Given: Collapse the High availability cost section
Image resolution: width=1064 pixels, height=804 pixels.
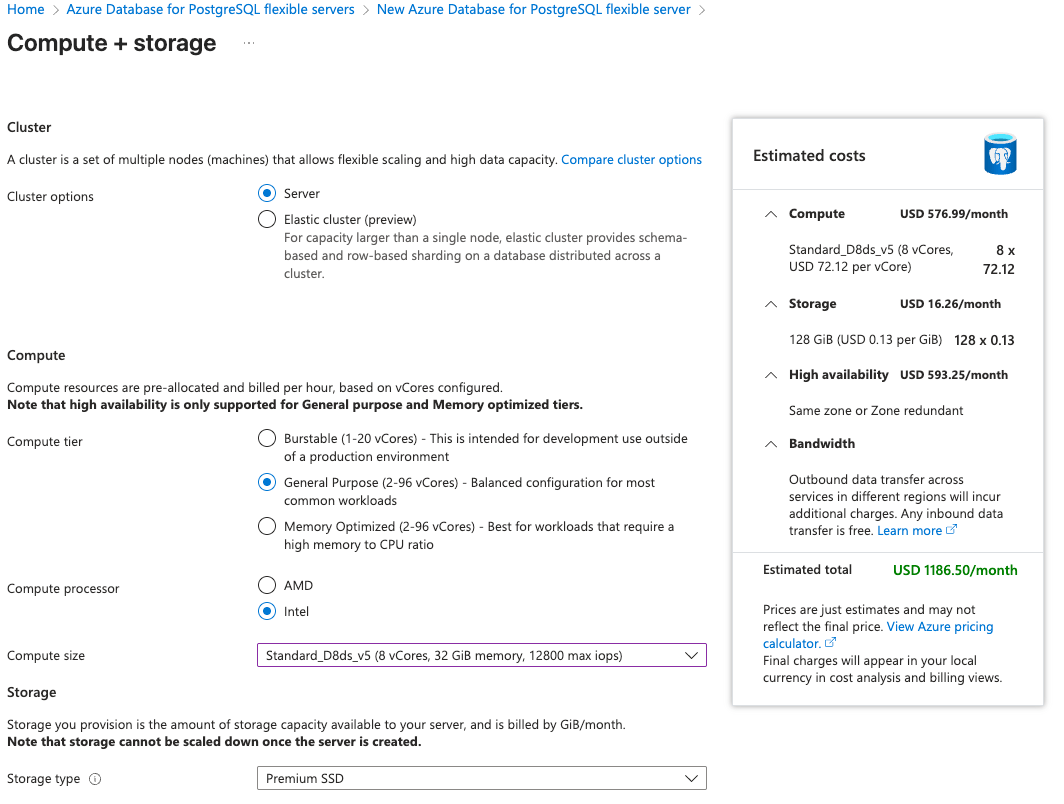Looking at the screenshot, I should pyautogui.click(x=770, y=375).
